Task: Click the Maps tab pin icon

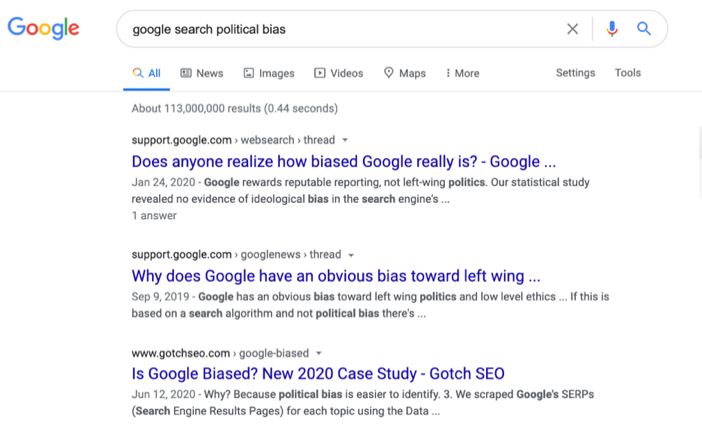Action: tap(389, 73)
